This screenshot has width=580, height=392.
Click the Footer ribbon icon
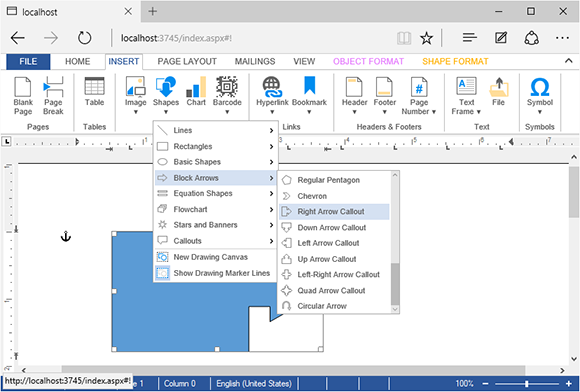(384, 95)
